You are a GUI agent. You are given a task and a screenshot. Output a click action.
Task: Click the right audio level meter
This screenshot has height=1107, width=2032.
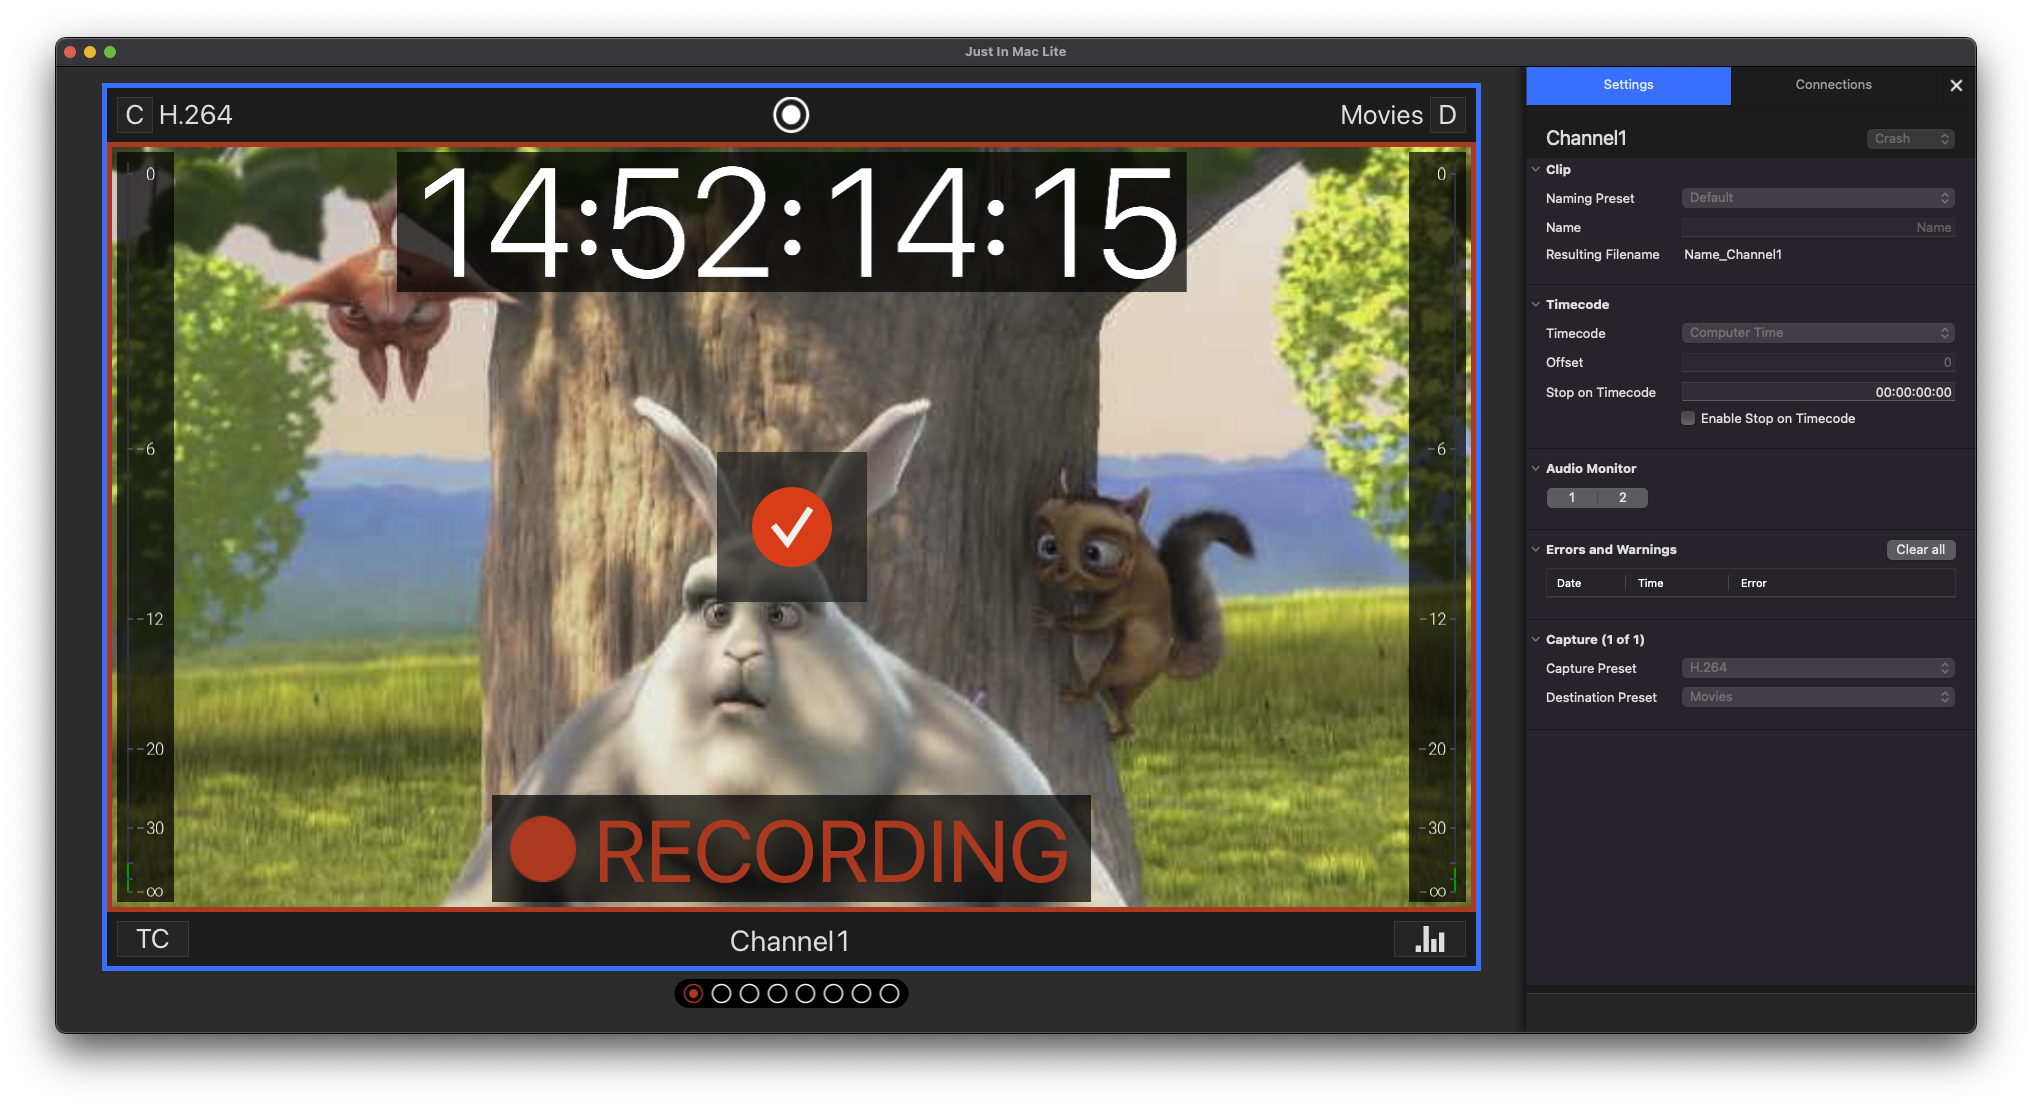pyautogui.click(x=1438, y=528)
